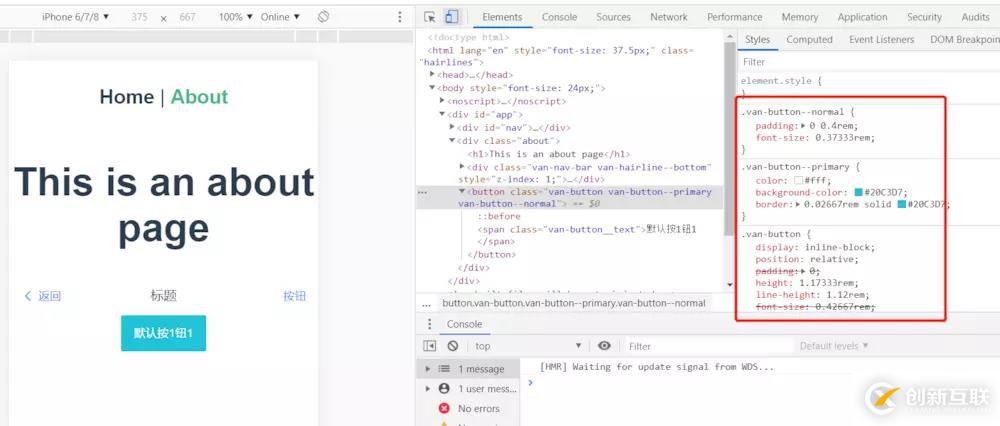The width and height of the screenshot is (1000, 426).
Task: Rotate the device viewport orientation
Action: coord(323,17)
